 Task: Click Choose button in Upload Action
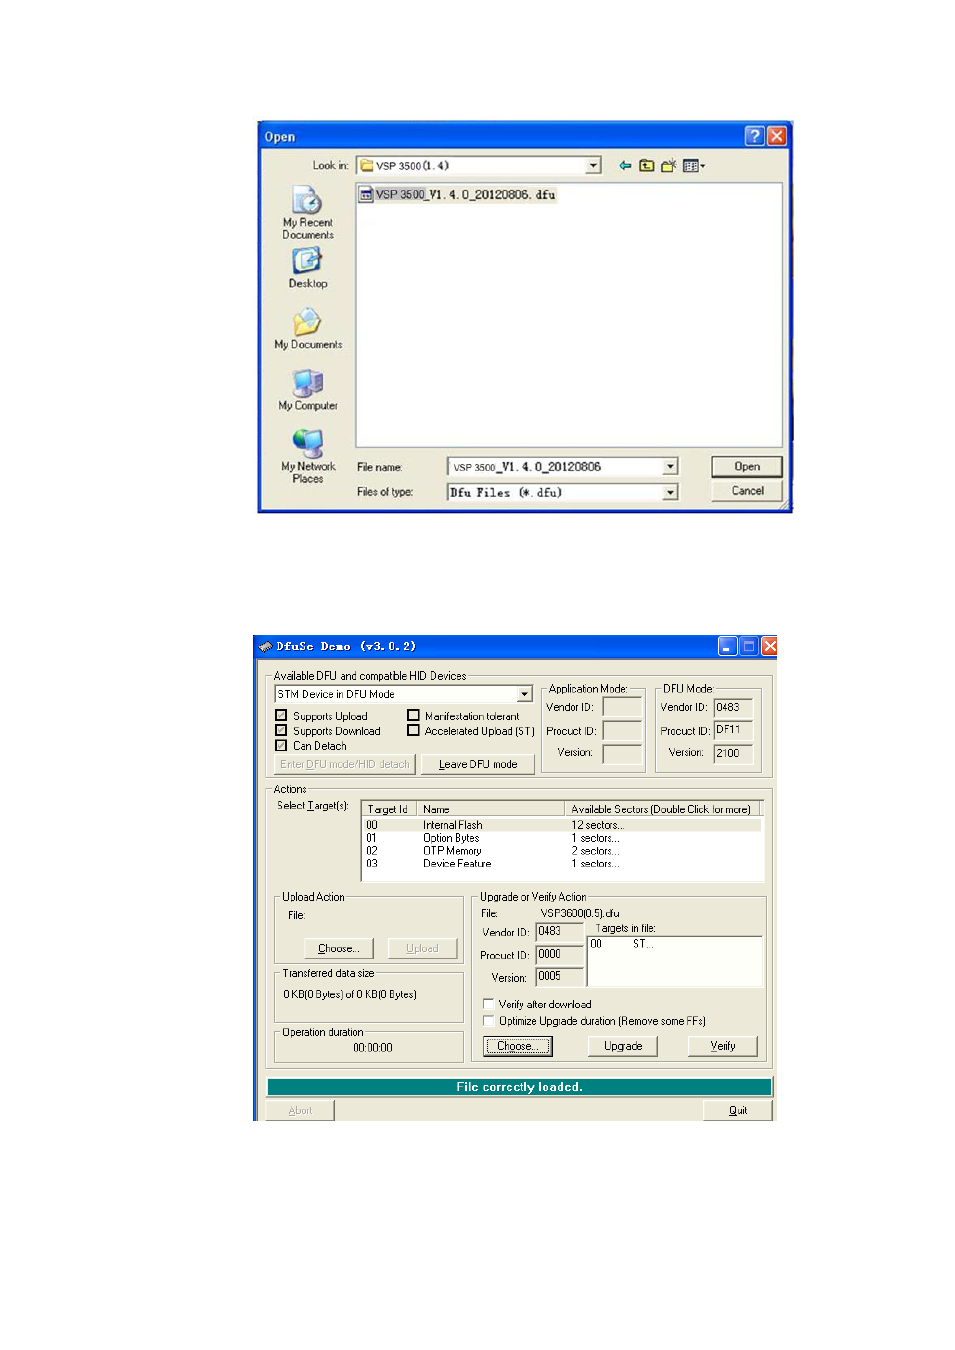pyautogui.click(x=339, y=948)
